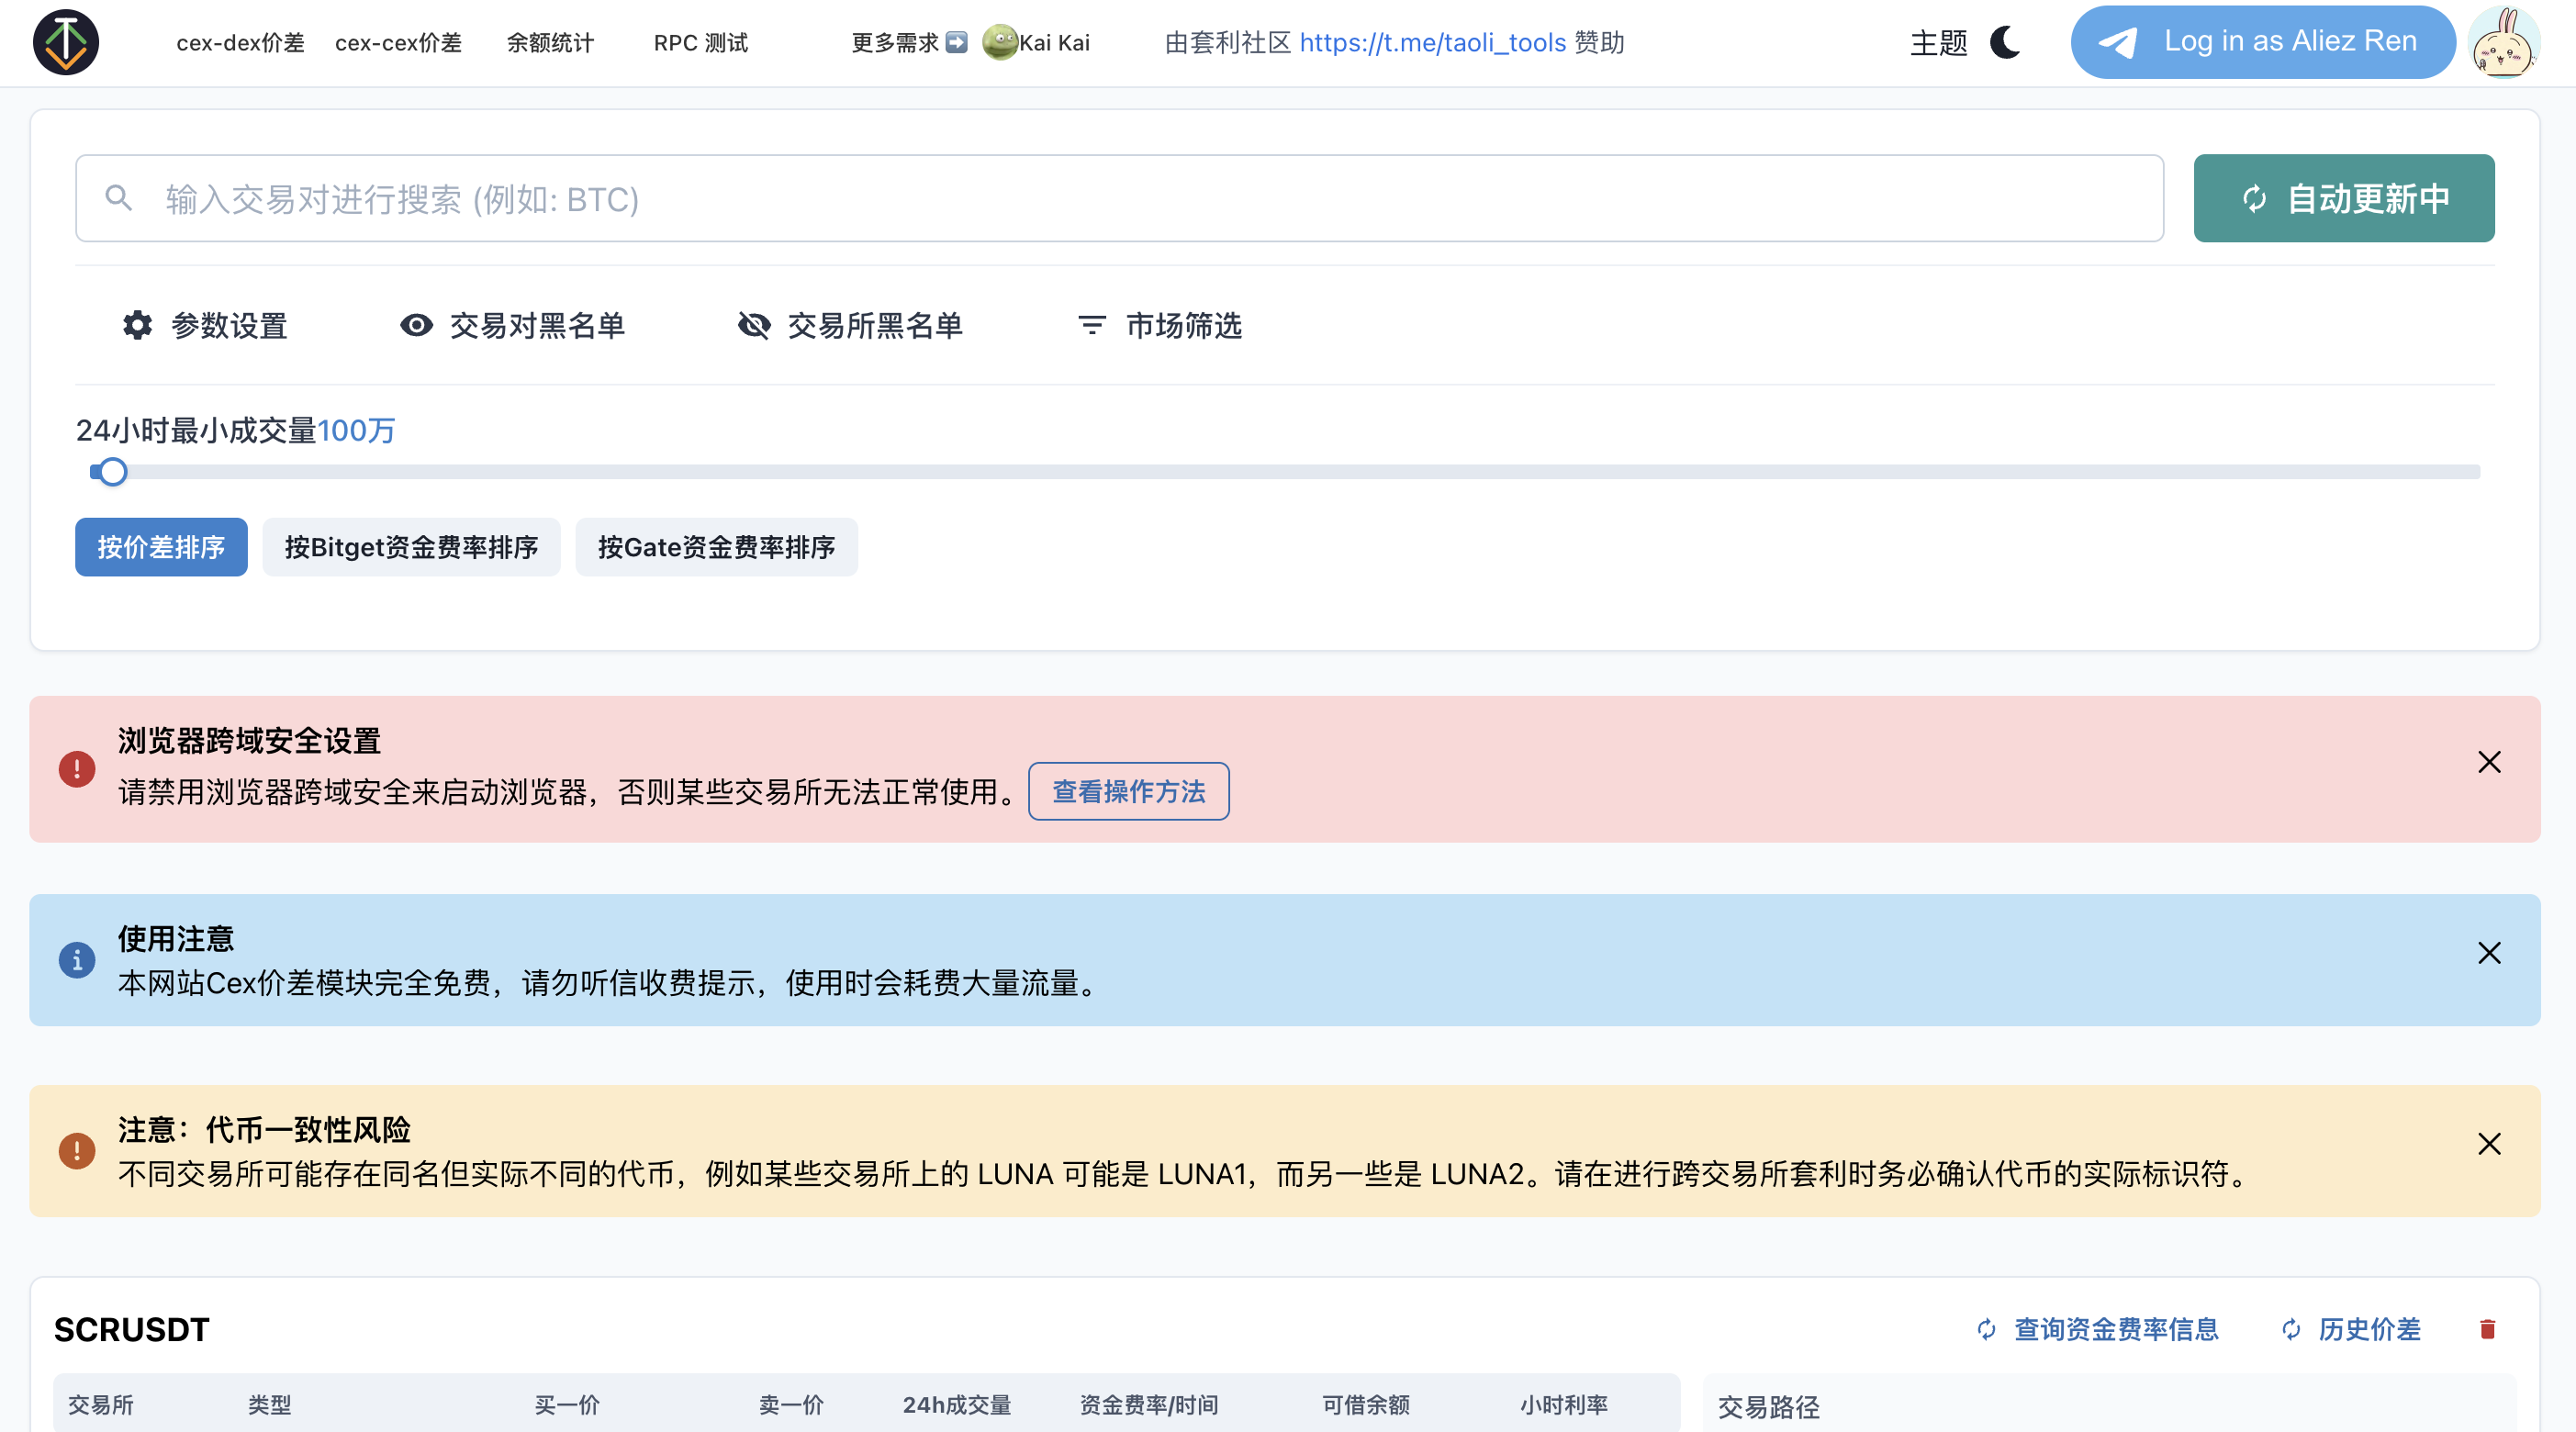Dismiss the 代币一致性风险 warning banner

coord(2489,1144)
